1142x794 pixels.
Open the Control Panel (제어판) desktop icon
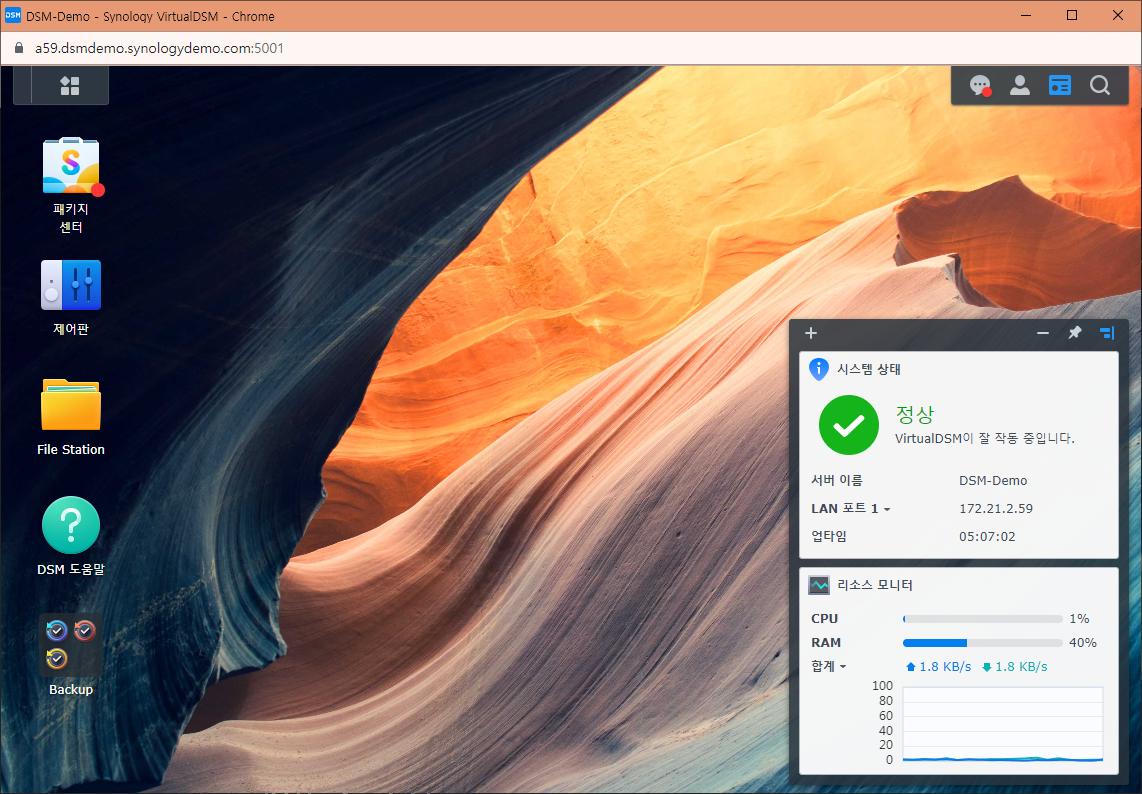click(71, 286)
